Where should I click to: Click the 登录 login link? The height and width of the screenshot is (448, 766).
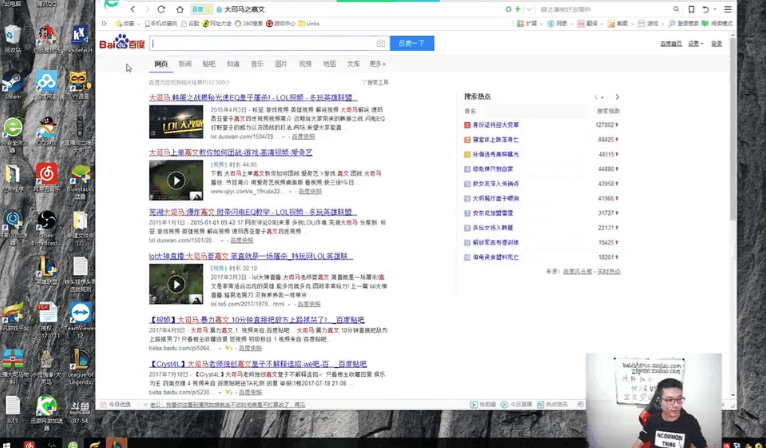(x=716, y=44)
